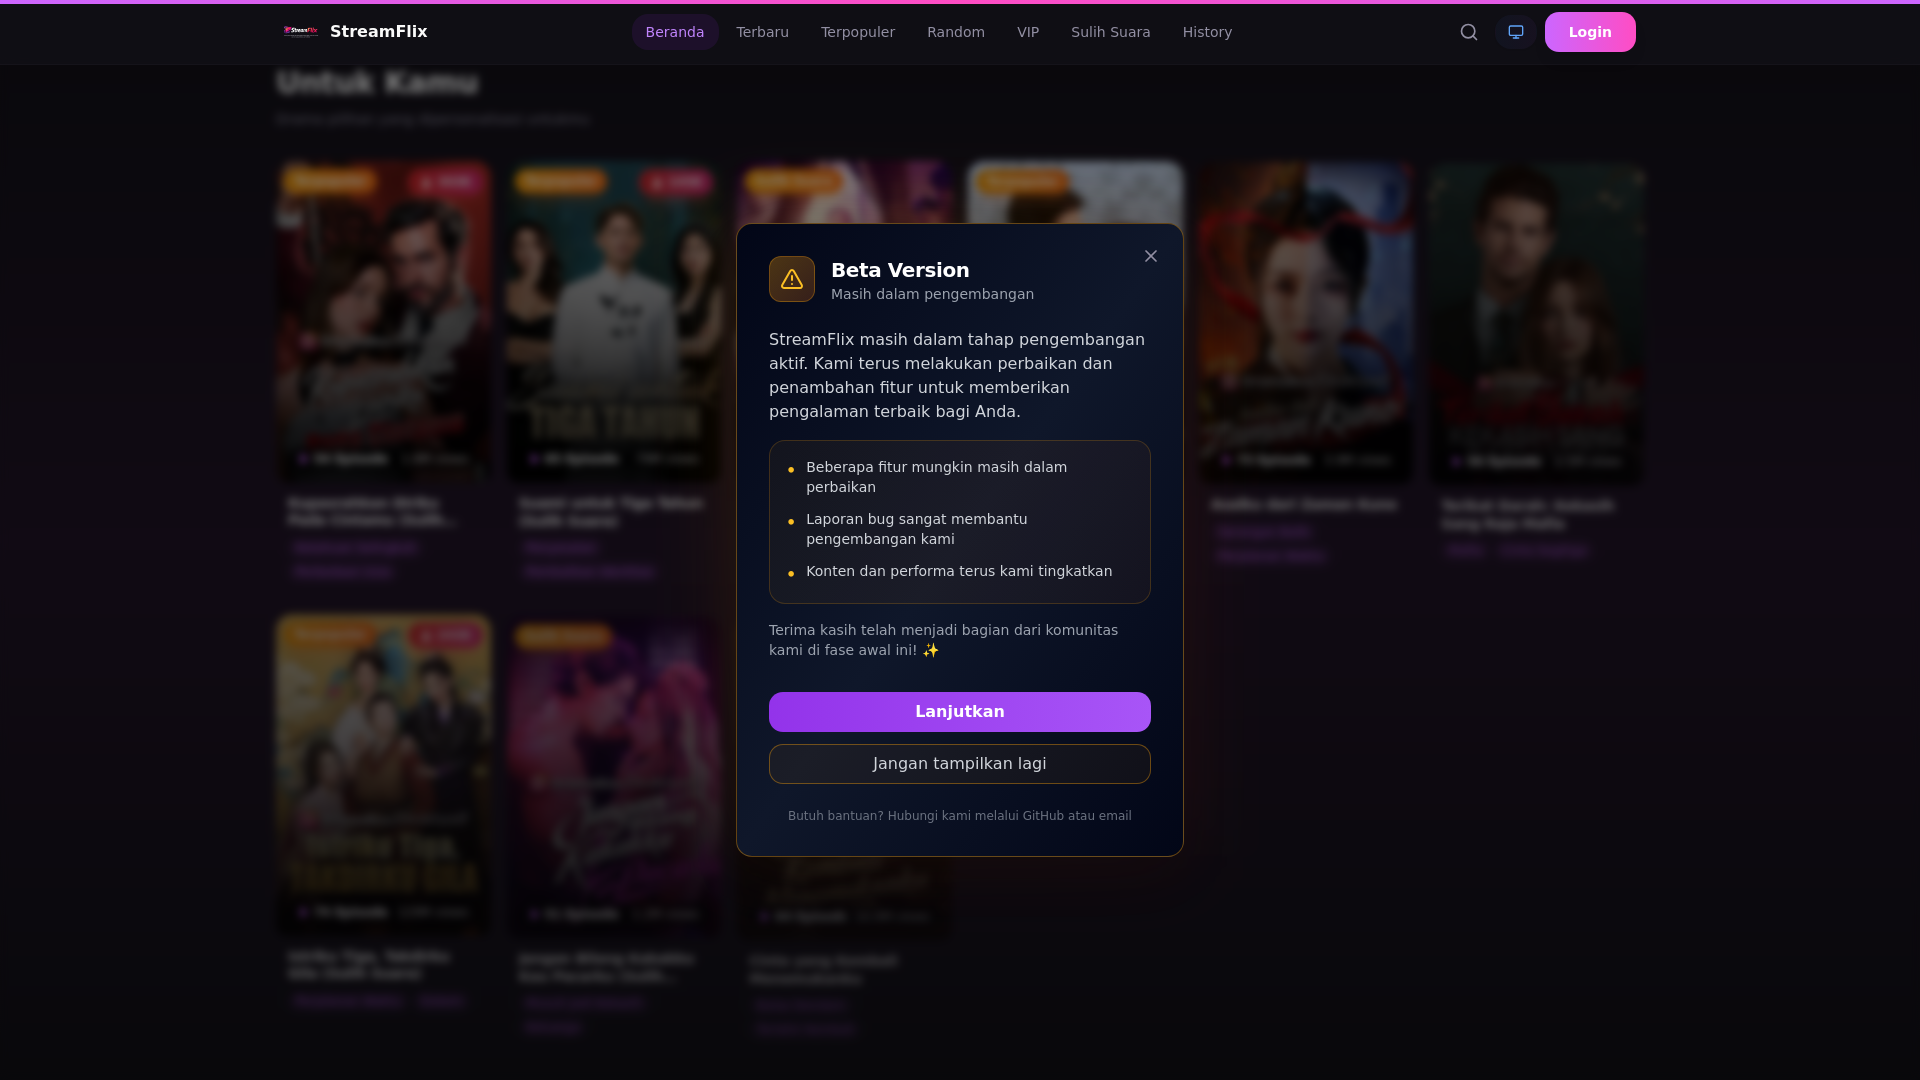
Task: Click the Login button
Action: pos(1590,32)
